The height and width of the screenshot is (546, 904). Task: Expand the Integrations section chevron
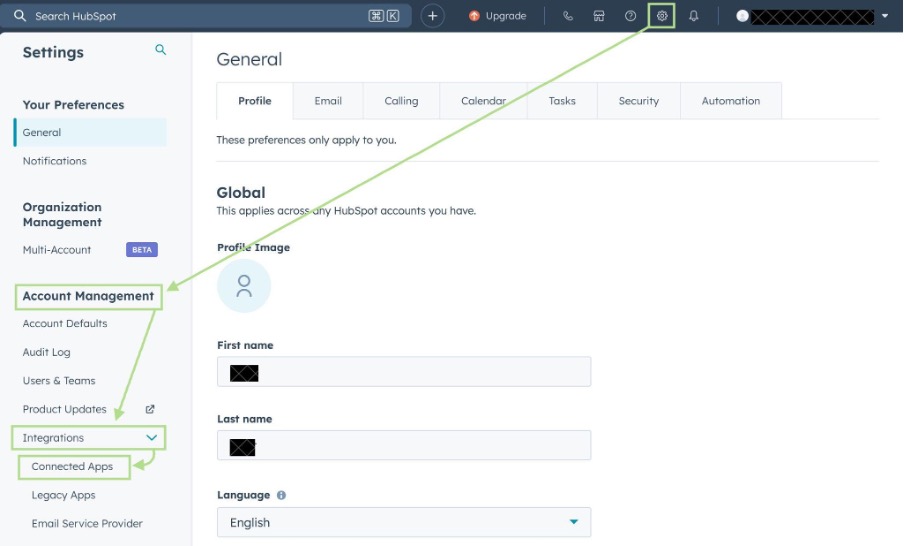click(152, 438)
